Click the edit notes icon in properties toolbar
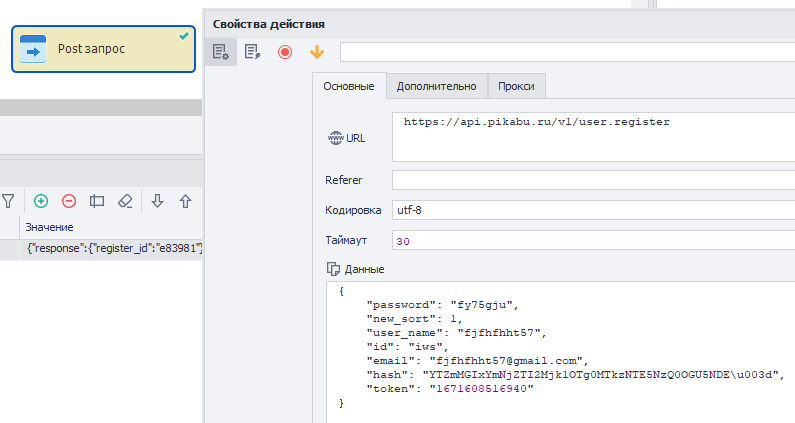This screenshot has height=423, width=795. (253, 52)
